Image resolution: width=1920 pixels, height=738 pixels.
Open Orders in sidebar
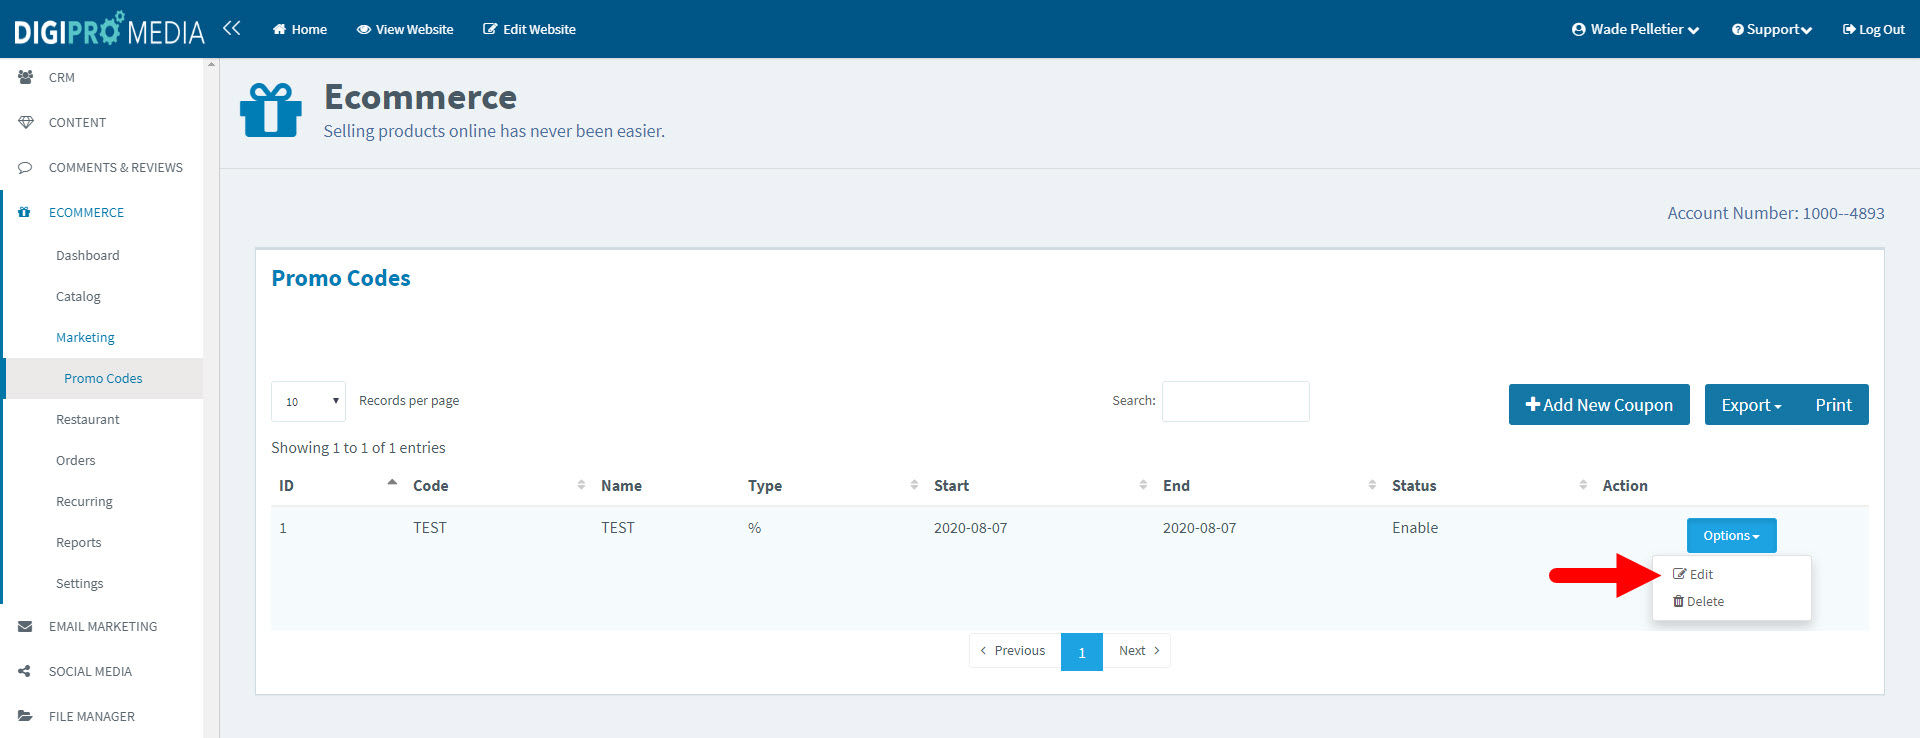pos(76,460)
